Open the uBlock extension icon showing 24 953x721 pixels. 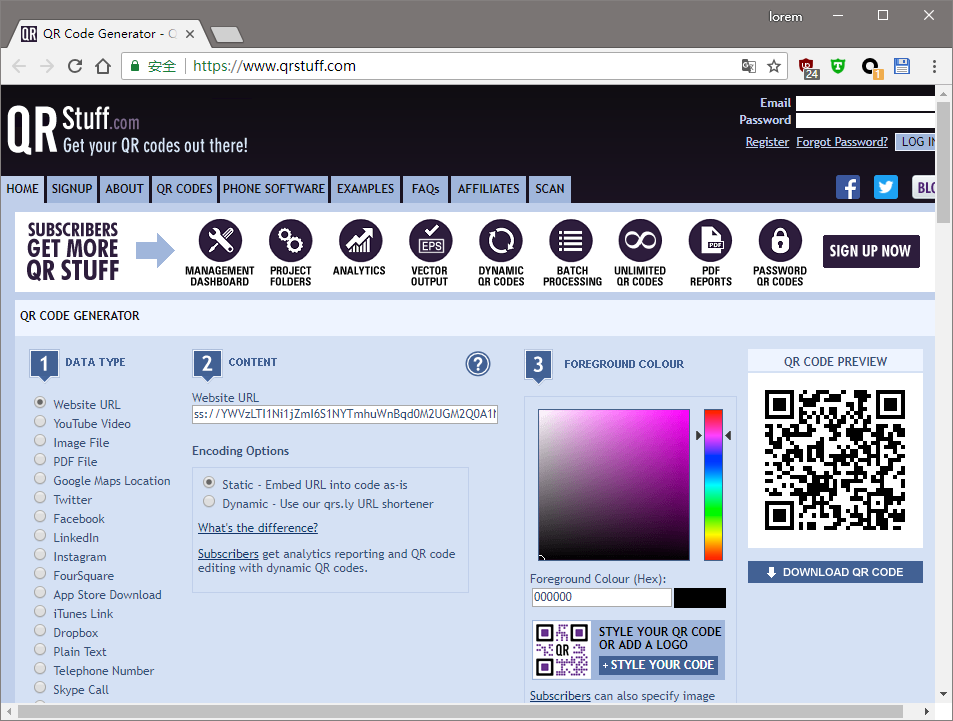pyautogui.click(x=808, y=67)
